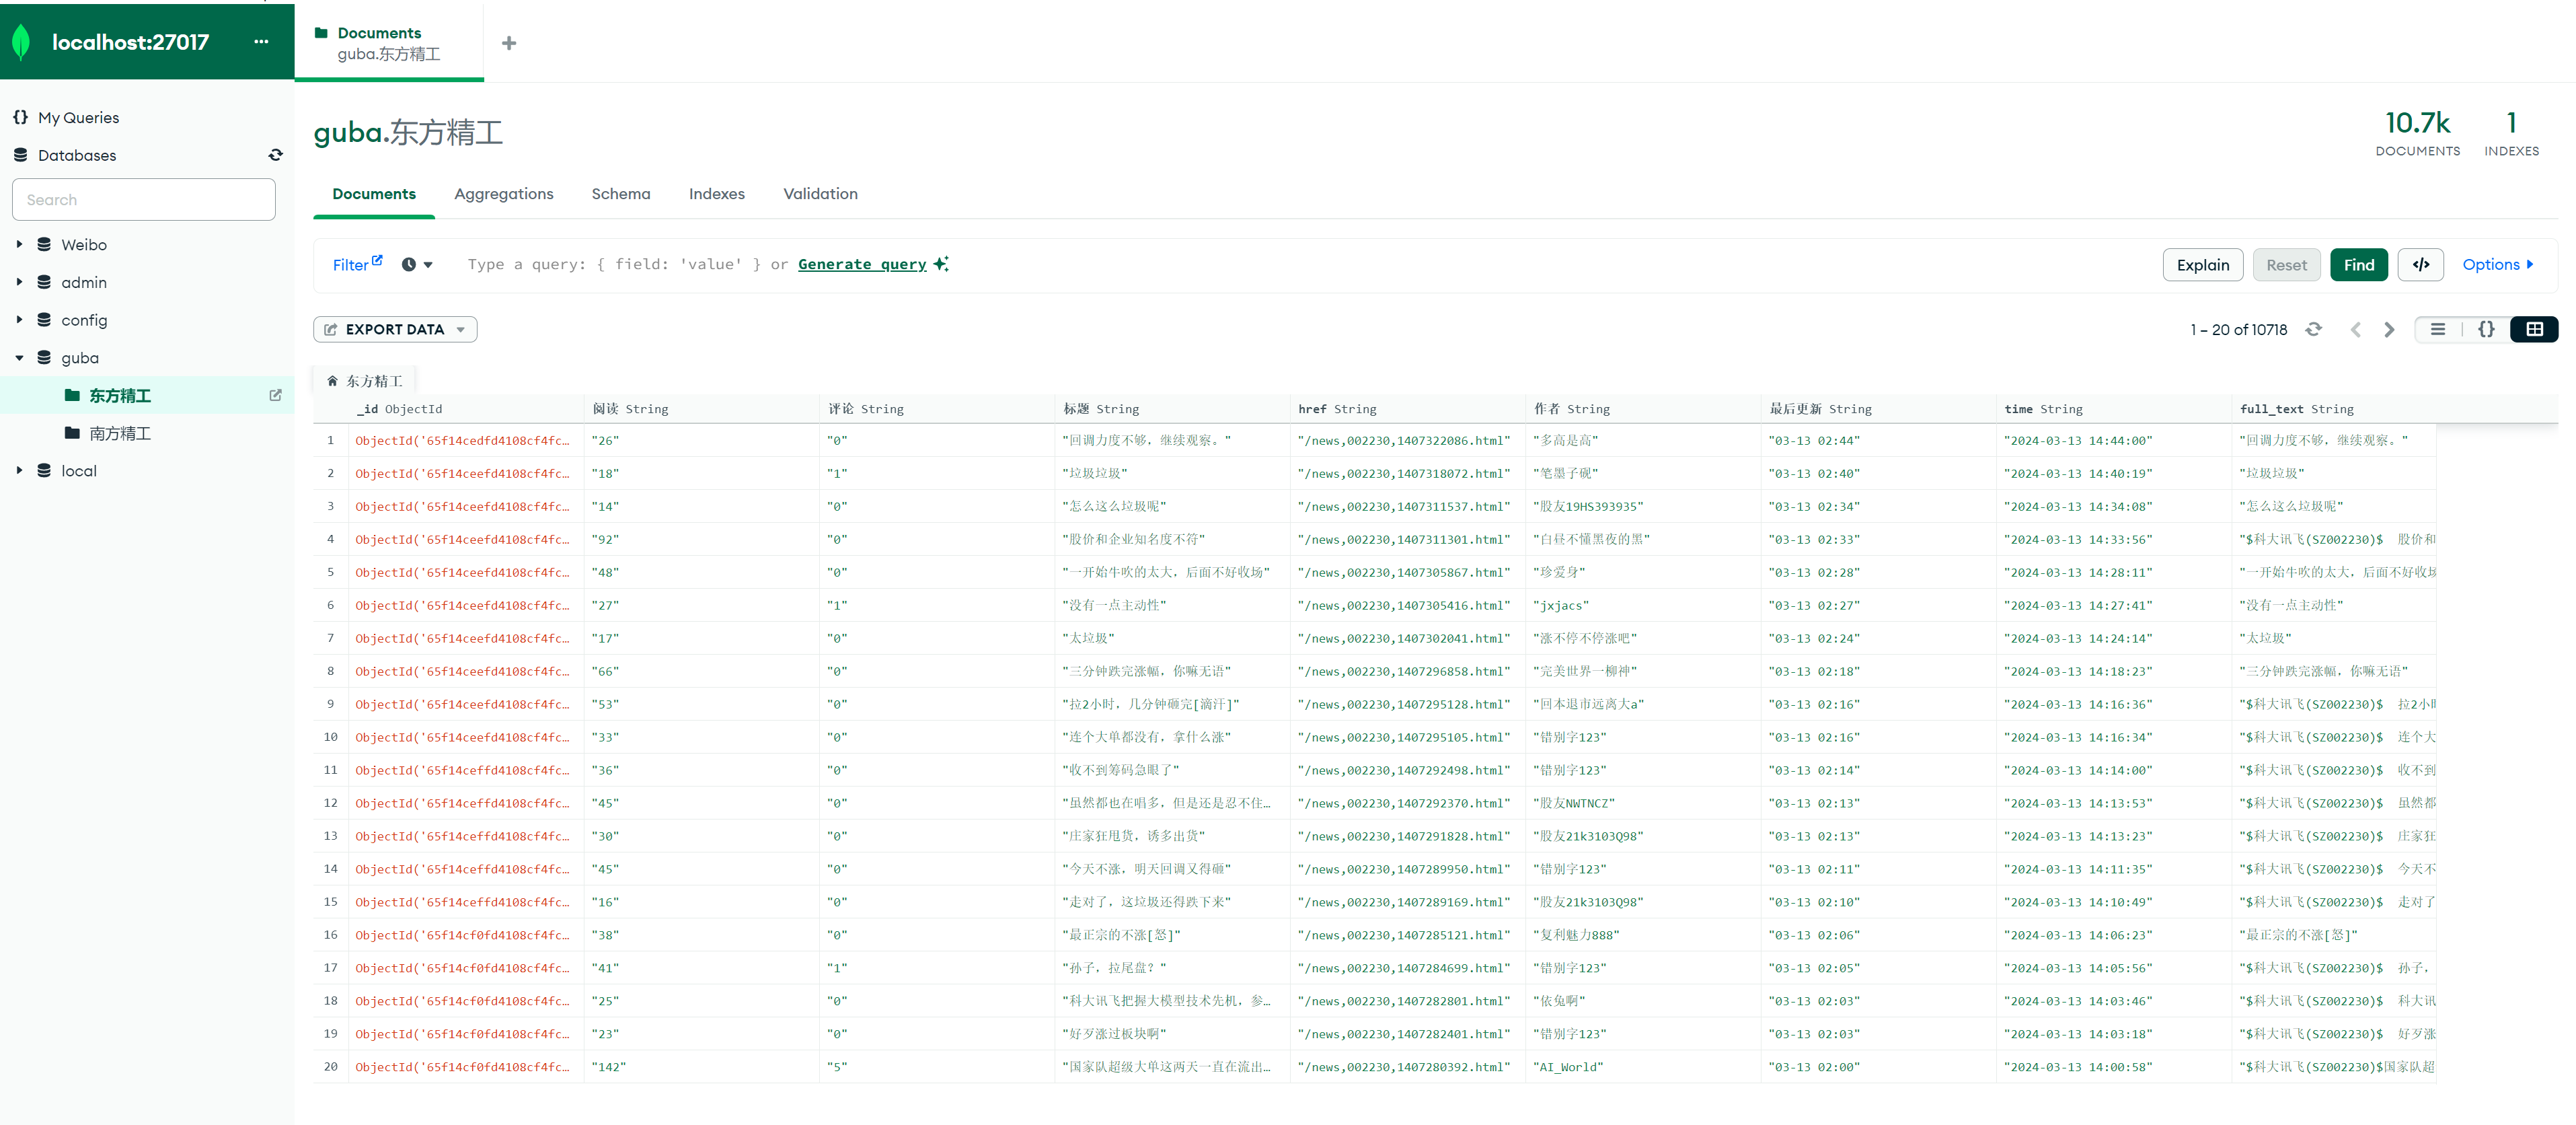
Task: Switch to the Validation tab
Action: (x=820, y=194)
